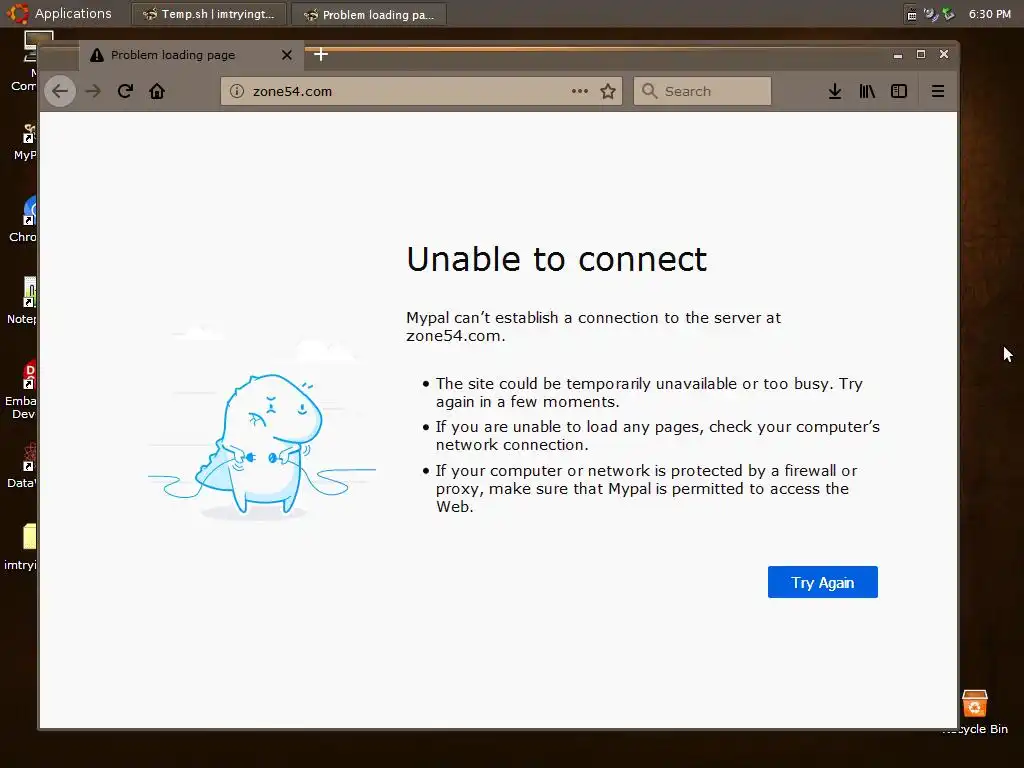Open a new tab with plus button
This screenshot has height=768, width=1024.
pyautogui.click(x=321, y=55)
